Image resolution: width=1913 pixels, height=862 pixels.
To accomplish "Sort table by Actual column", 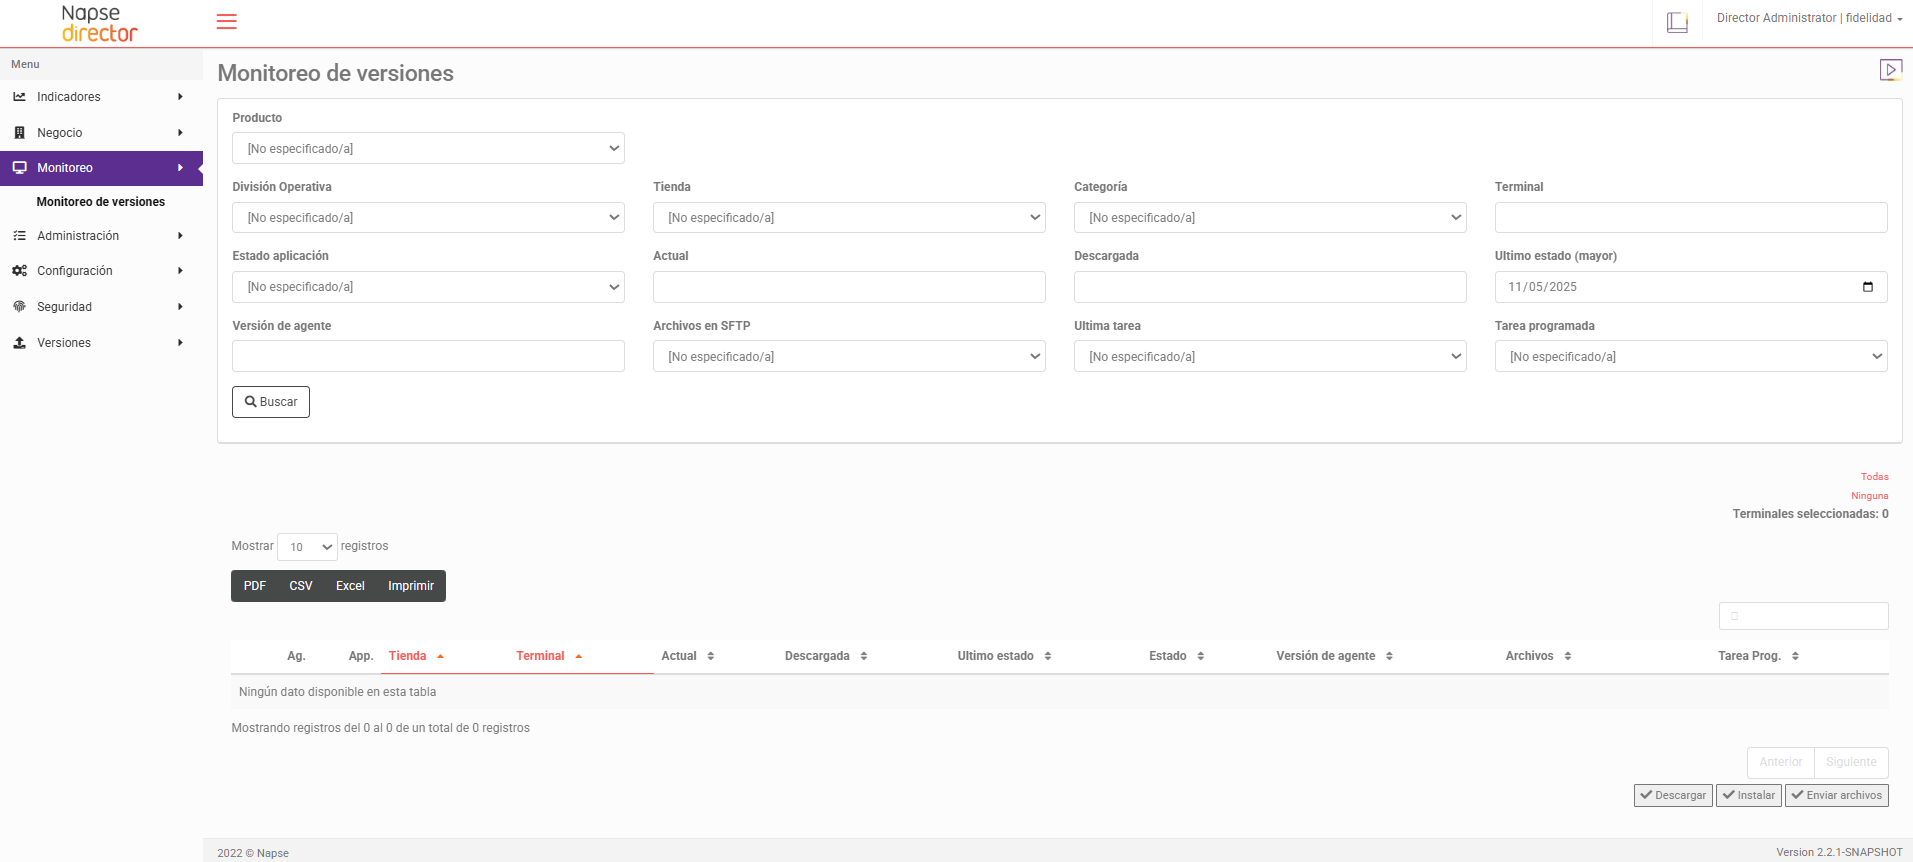I will (687, 656).
